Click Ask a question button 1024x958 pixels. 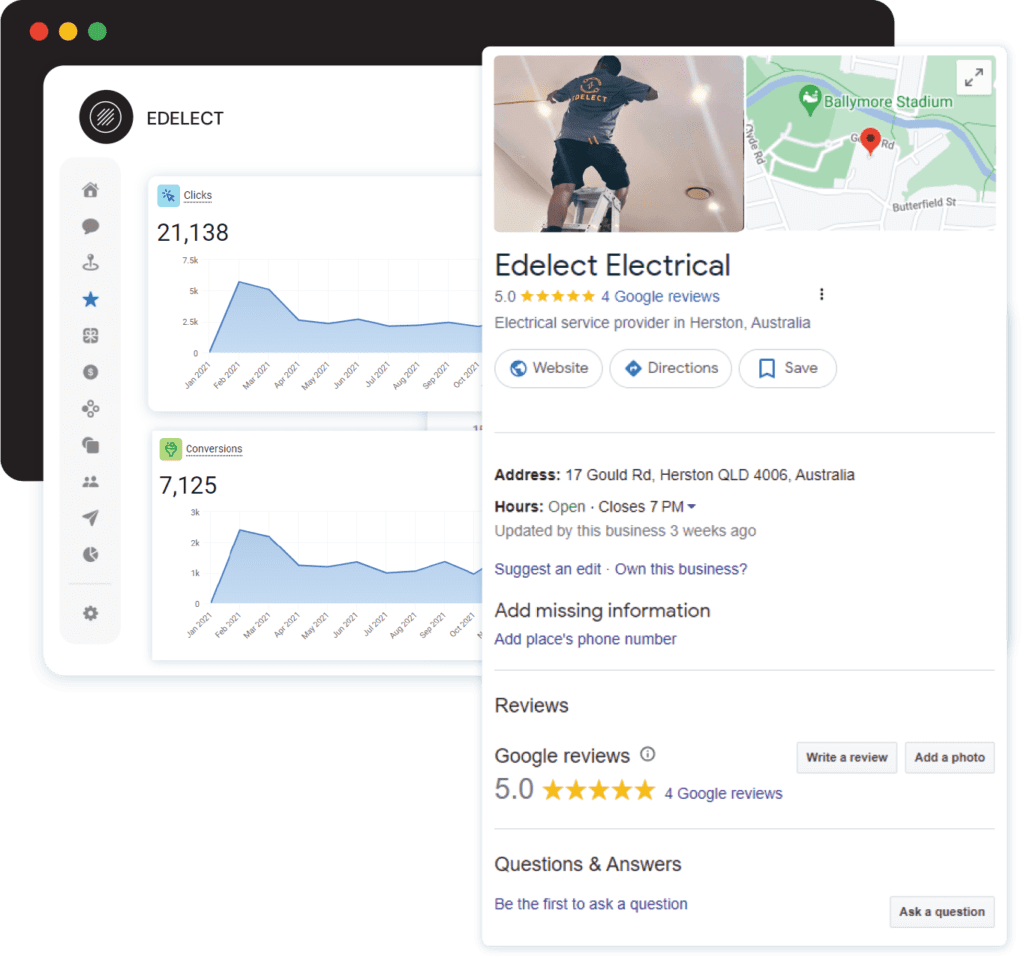tap(942, 912)
